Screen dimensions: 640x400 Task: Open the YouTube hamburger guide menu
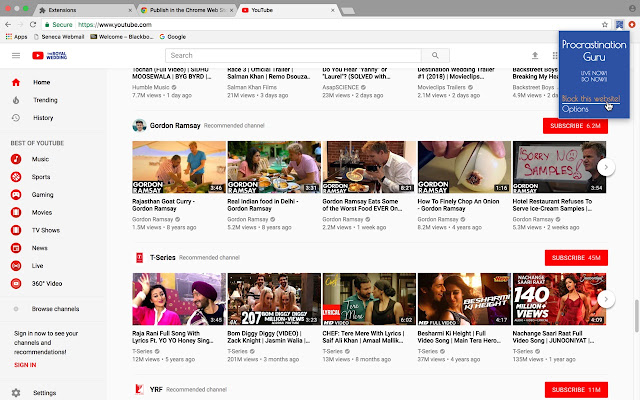[x=16, y=55]
